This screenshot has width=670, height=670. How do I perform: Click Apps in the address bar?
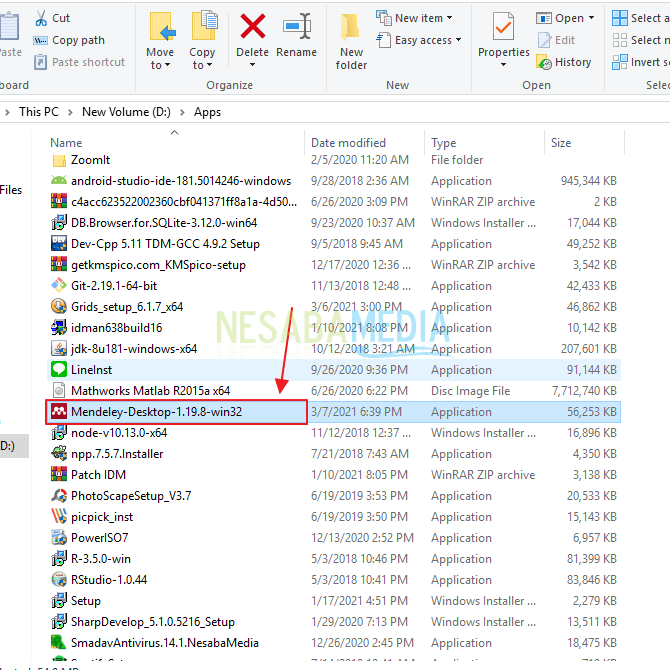click(x=207, y=112)
